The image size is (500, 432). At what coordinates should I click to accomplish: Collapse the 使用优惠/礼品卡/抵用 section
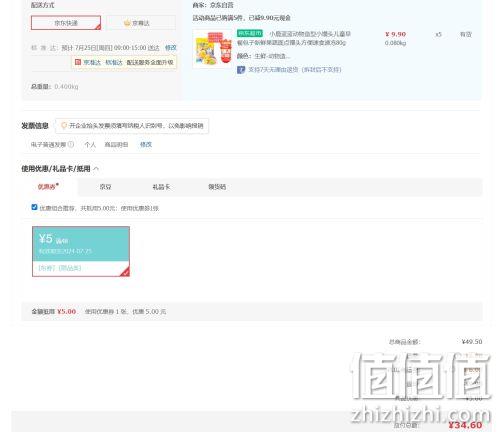pos(96,169)
